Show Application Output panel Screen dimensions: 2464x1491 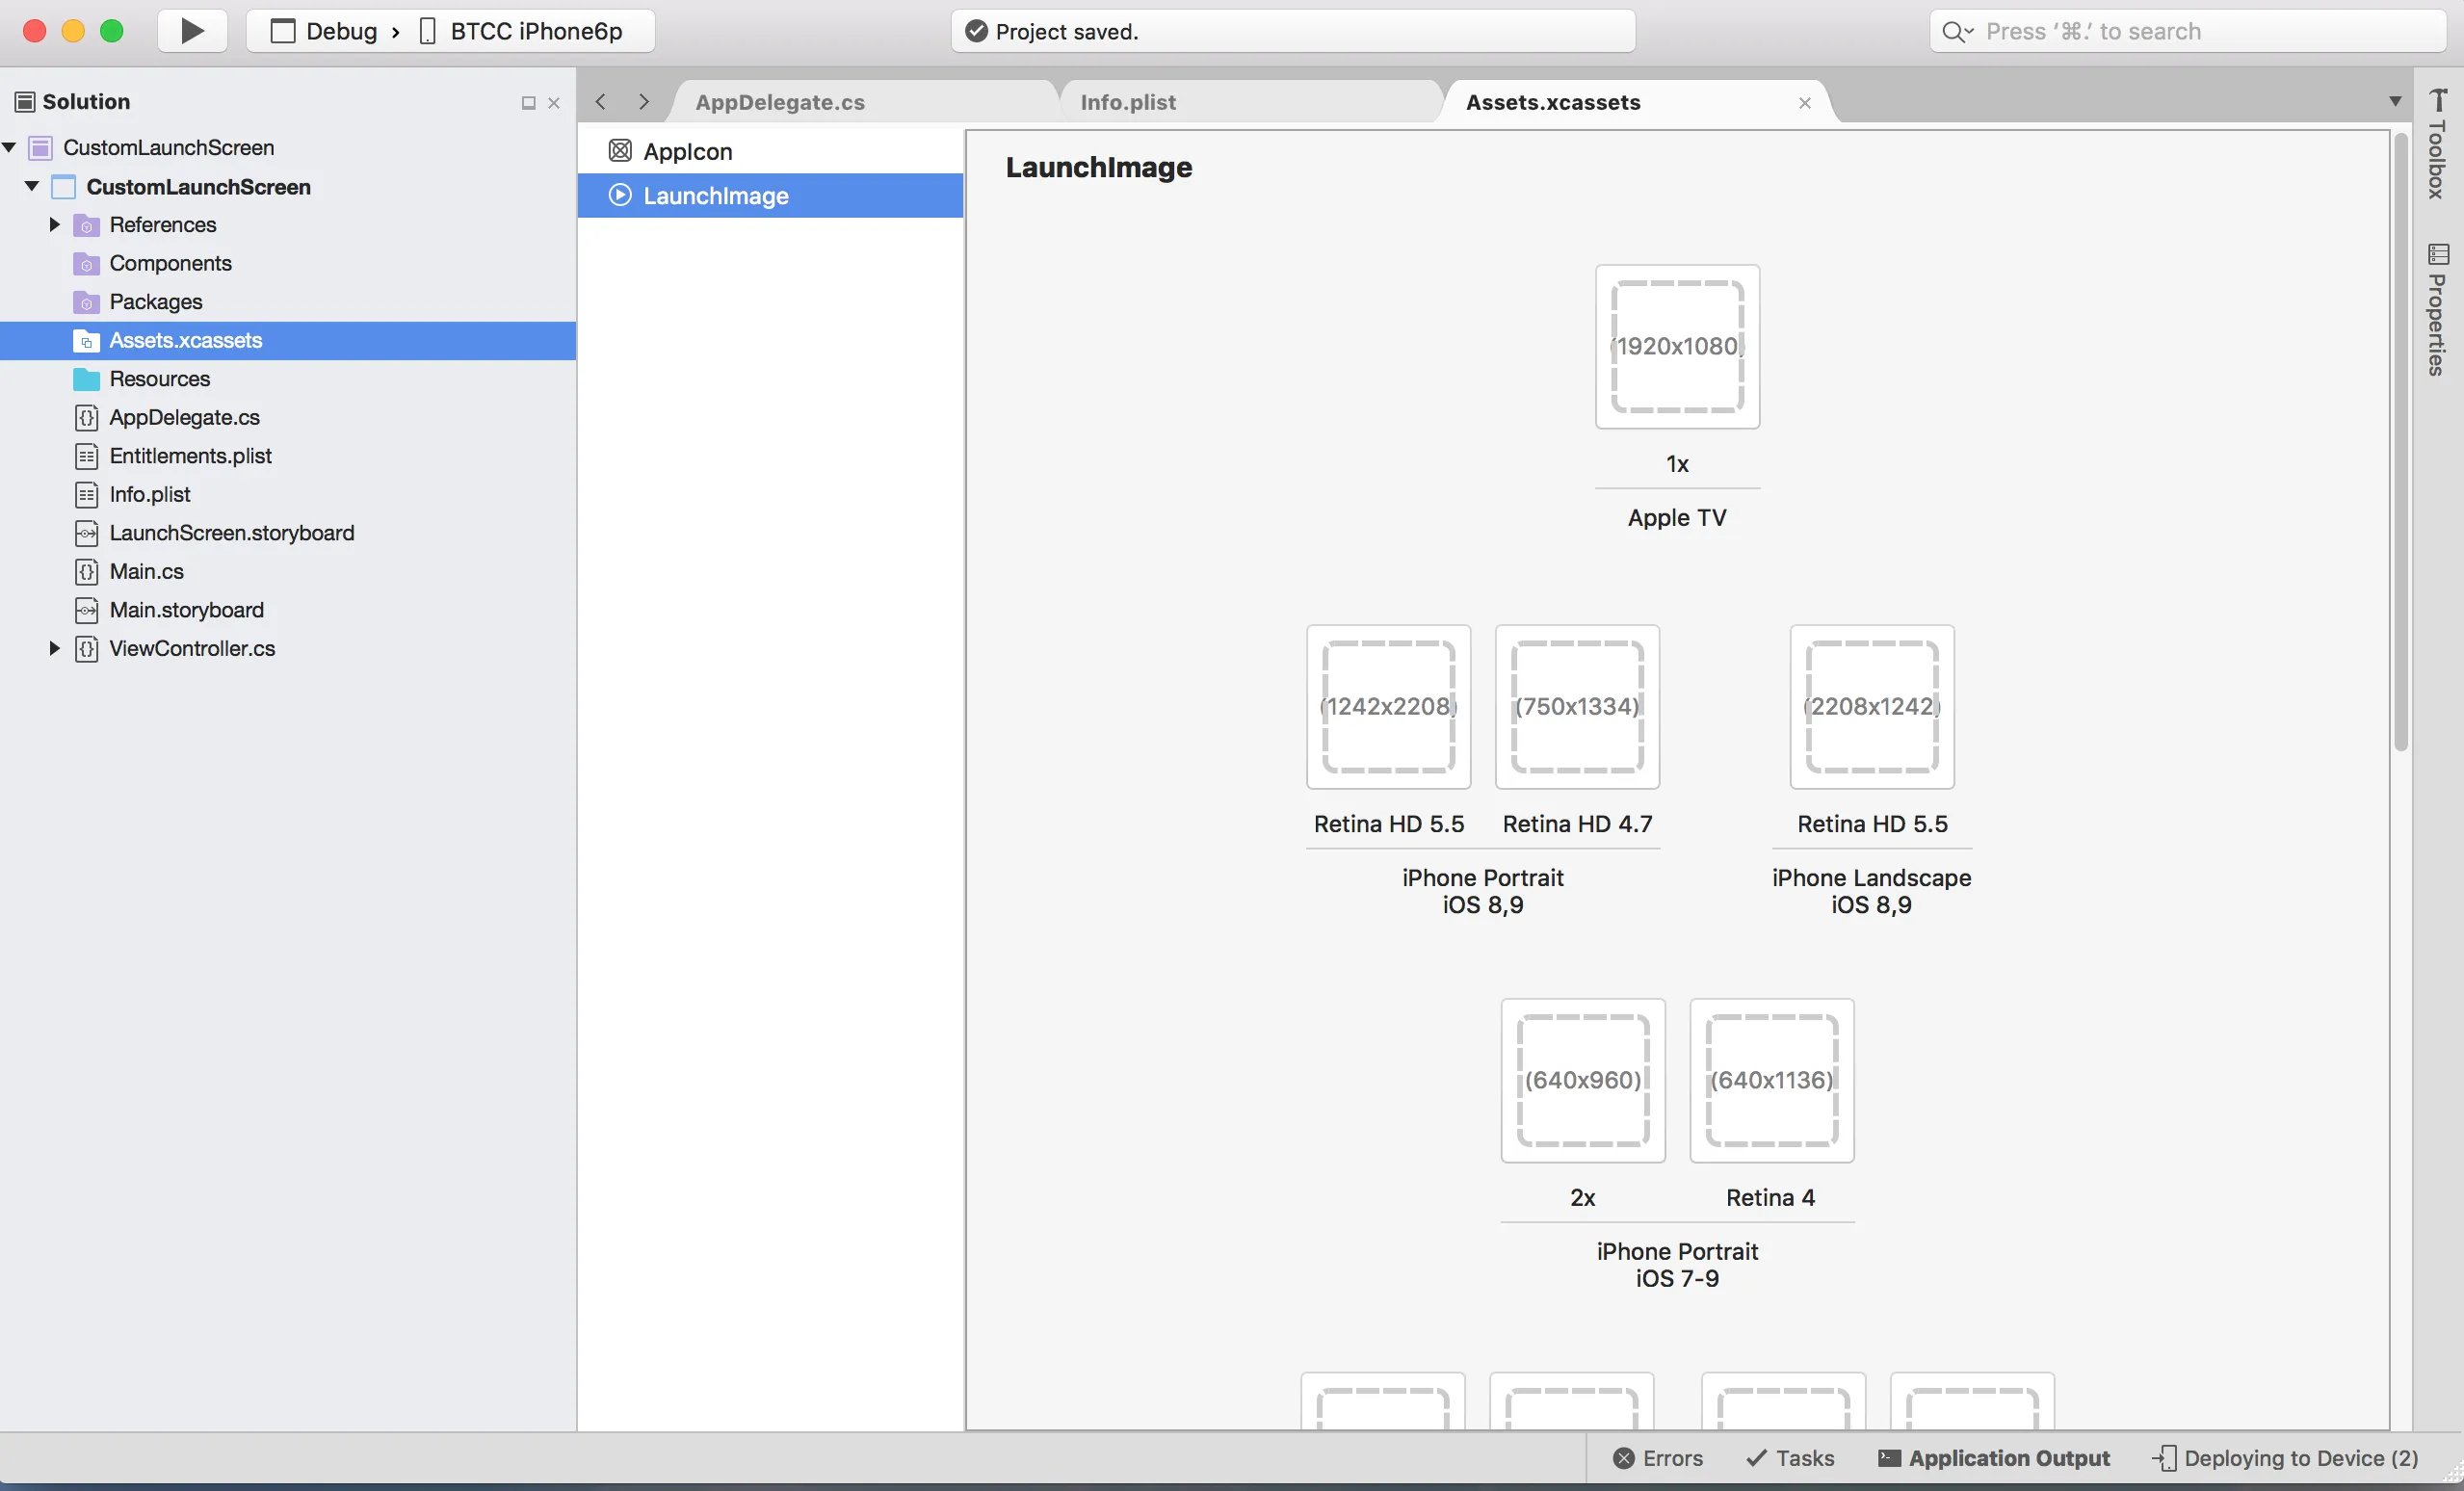1994,1458
